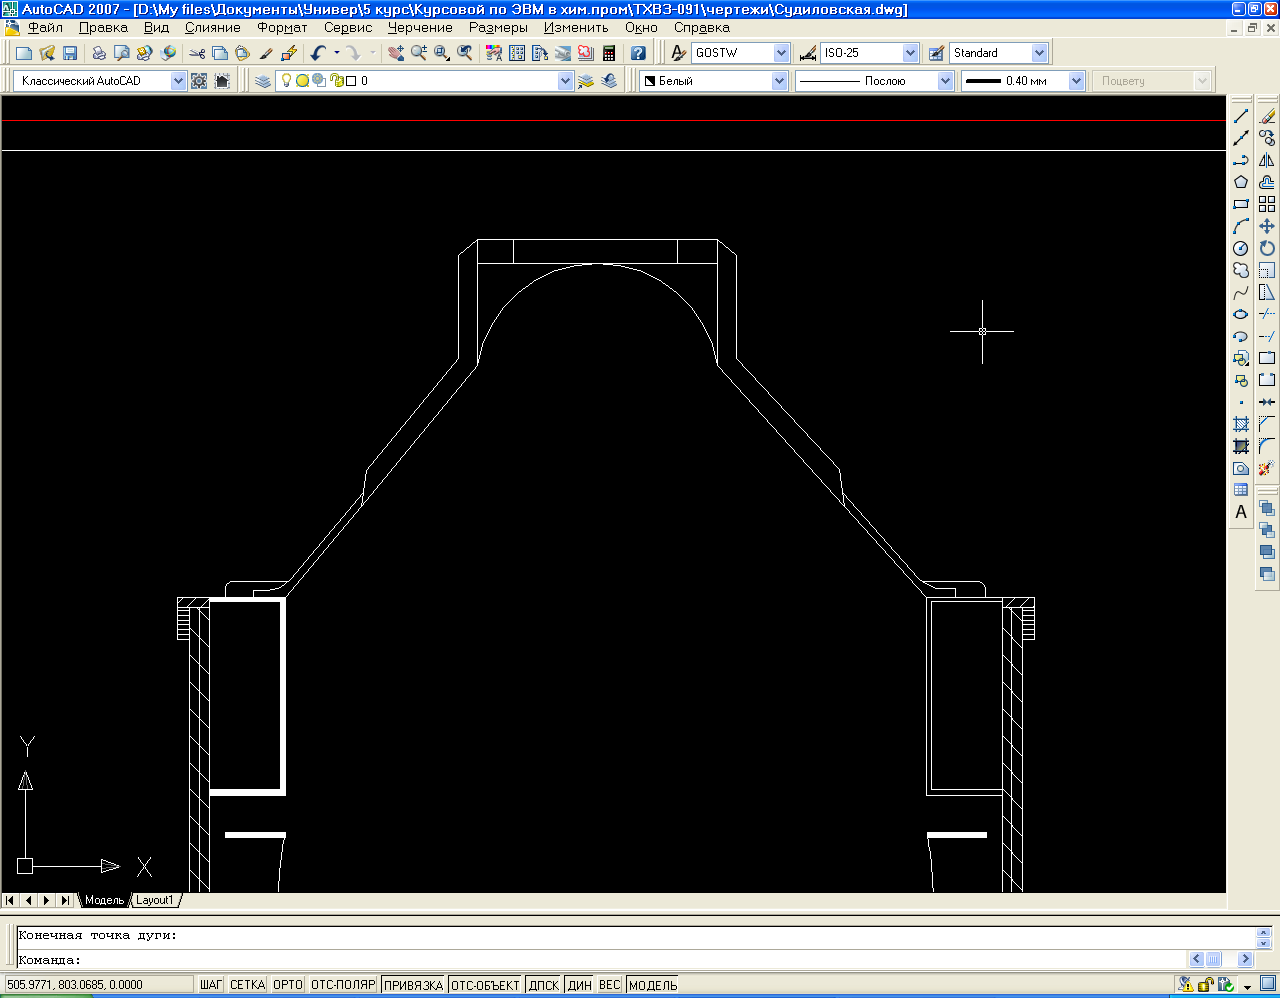Toggle ОРТО mode in status bar

pyautogui.click(x=287, y=985)
